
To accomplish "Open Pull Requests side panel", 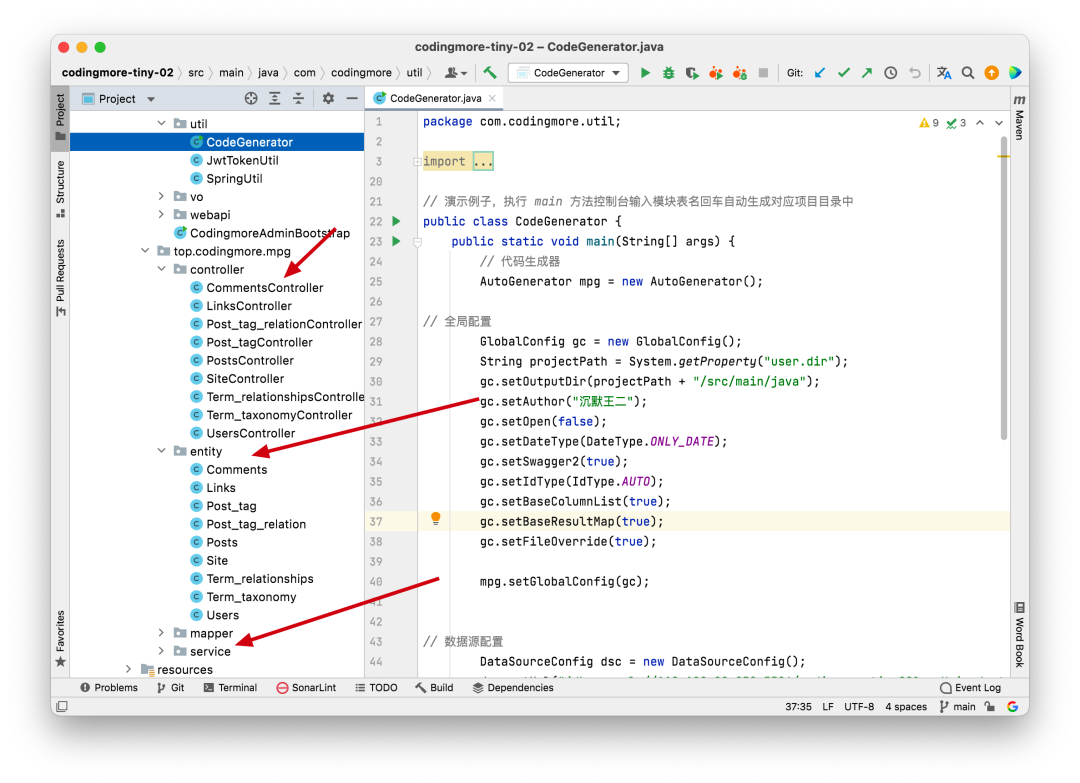I will coord(61,278).
